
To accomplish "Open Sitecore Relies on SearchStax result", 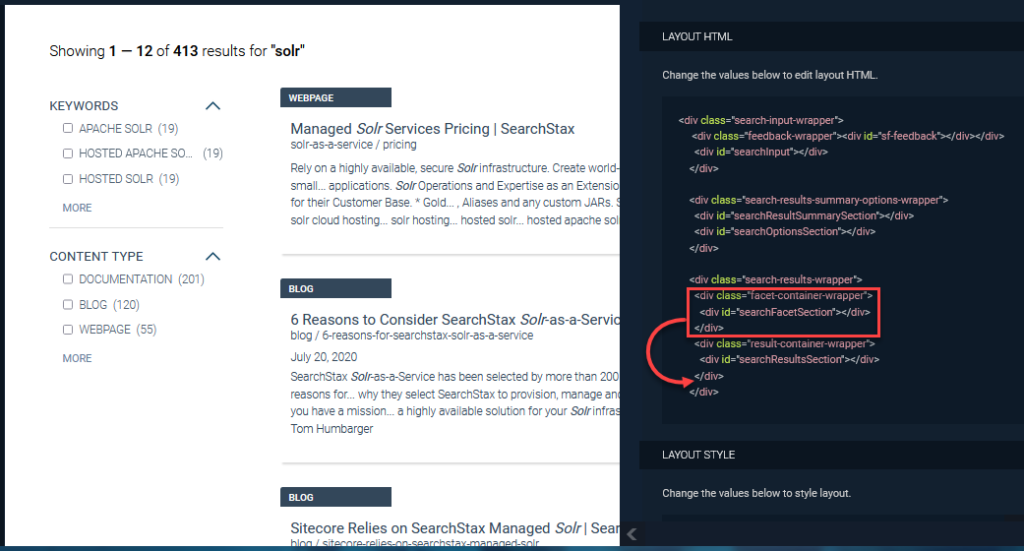I will click(455, 527).
